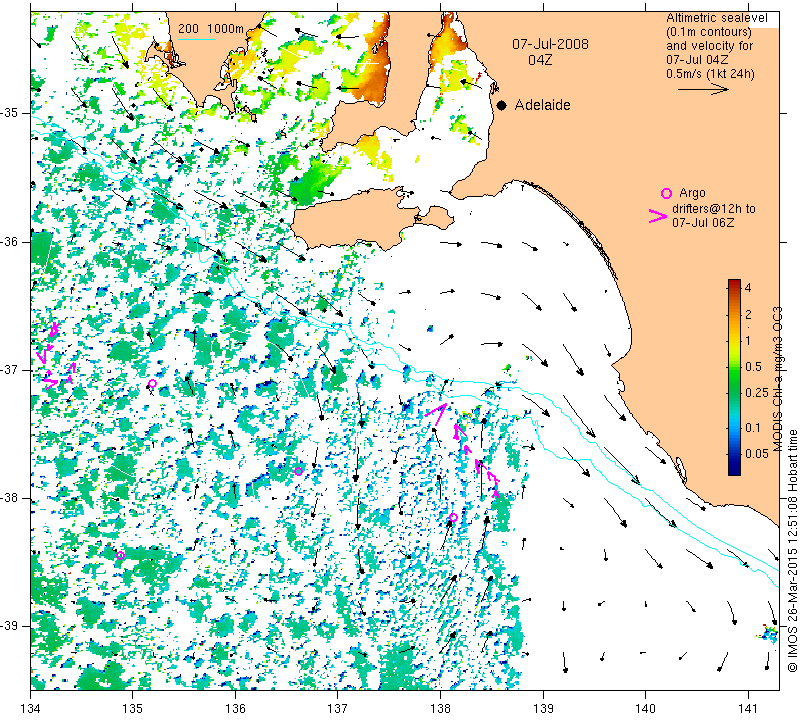800x720 pixels.
Task: Click colorbar tick value '0.25'
Action: pyautogui.click(x=757, y=392)
